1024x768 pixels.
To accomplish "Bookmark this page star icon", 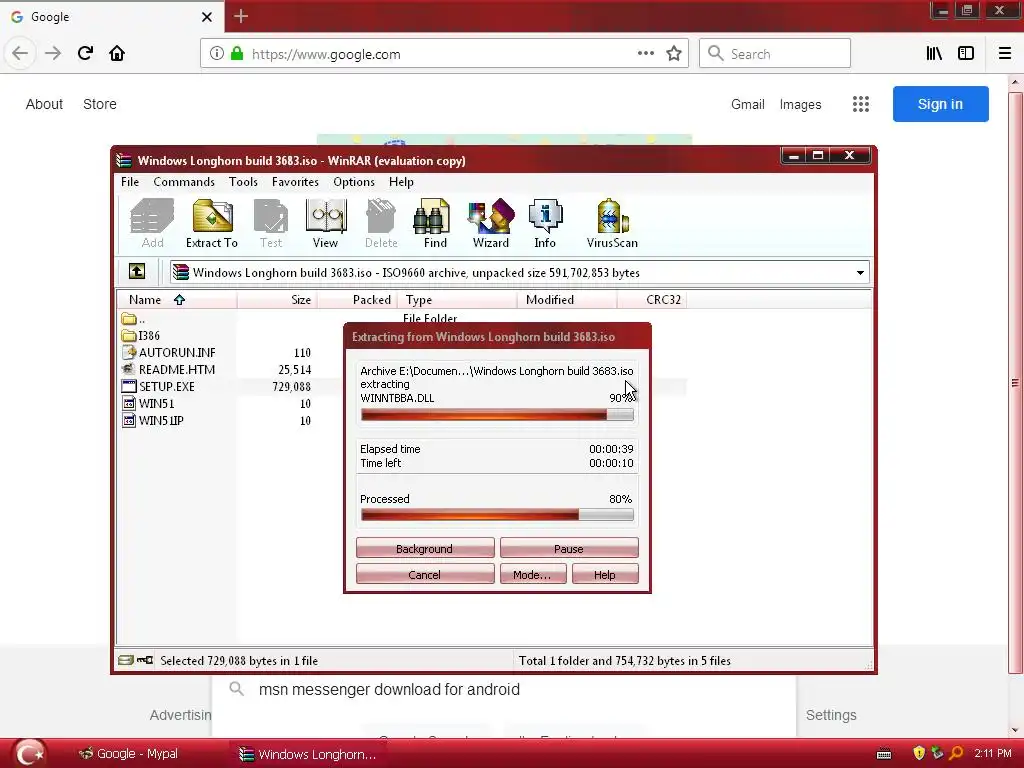I will pos(674,54).
